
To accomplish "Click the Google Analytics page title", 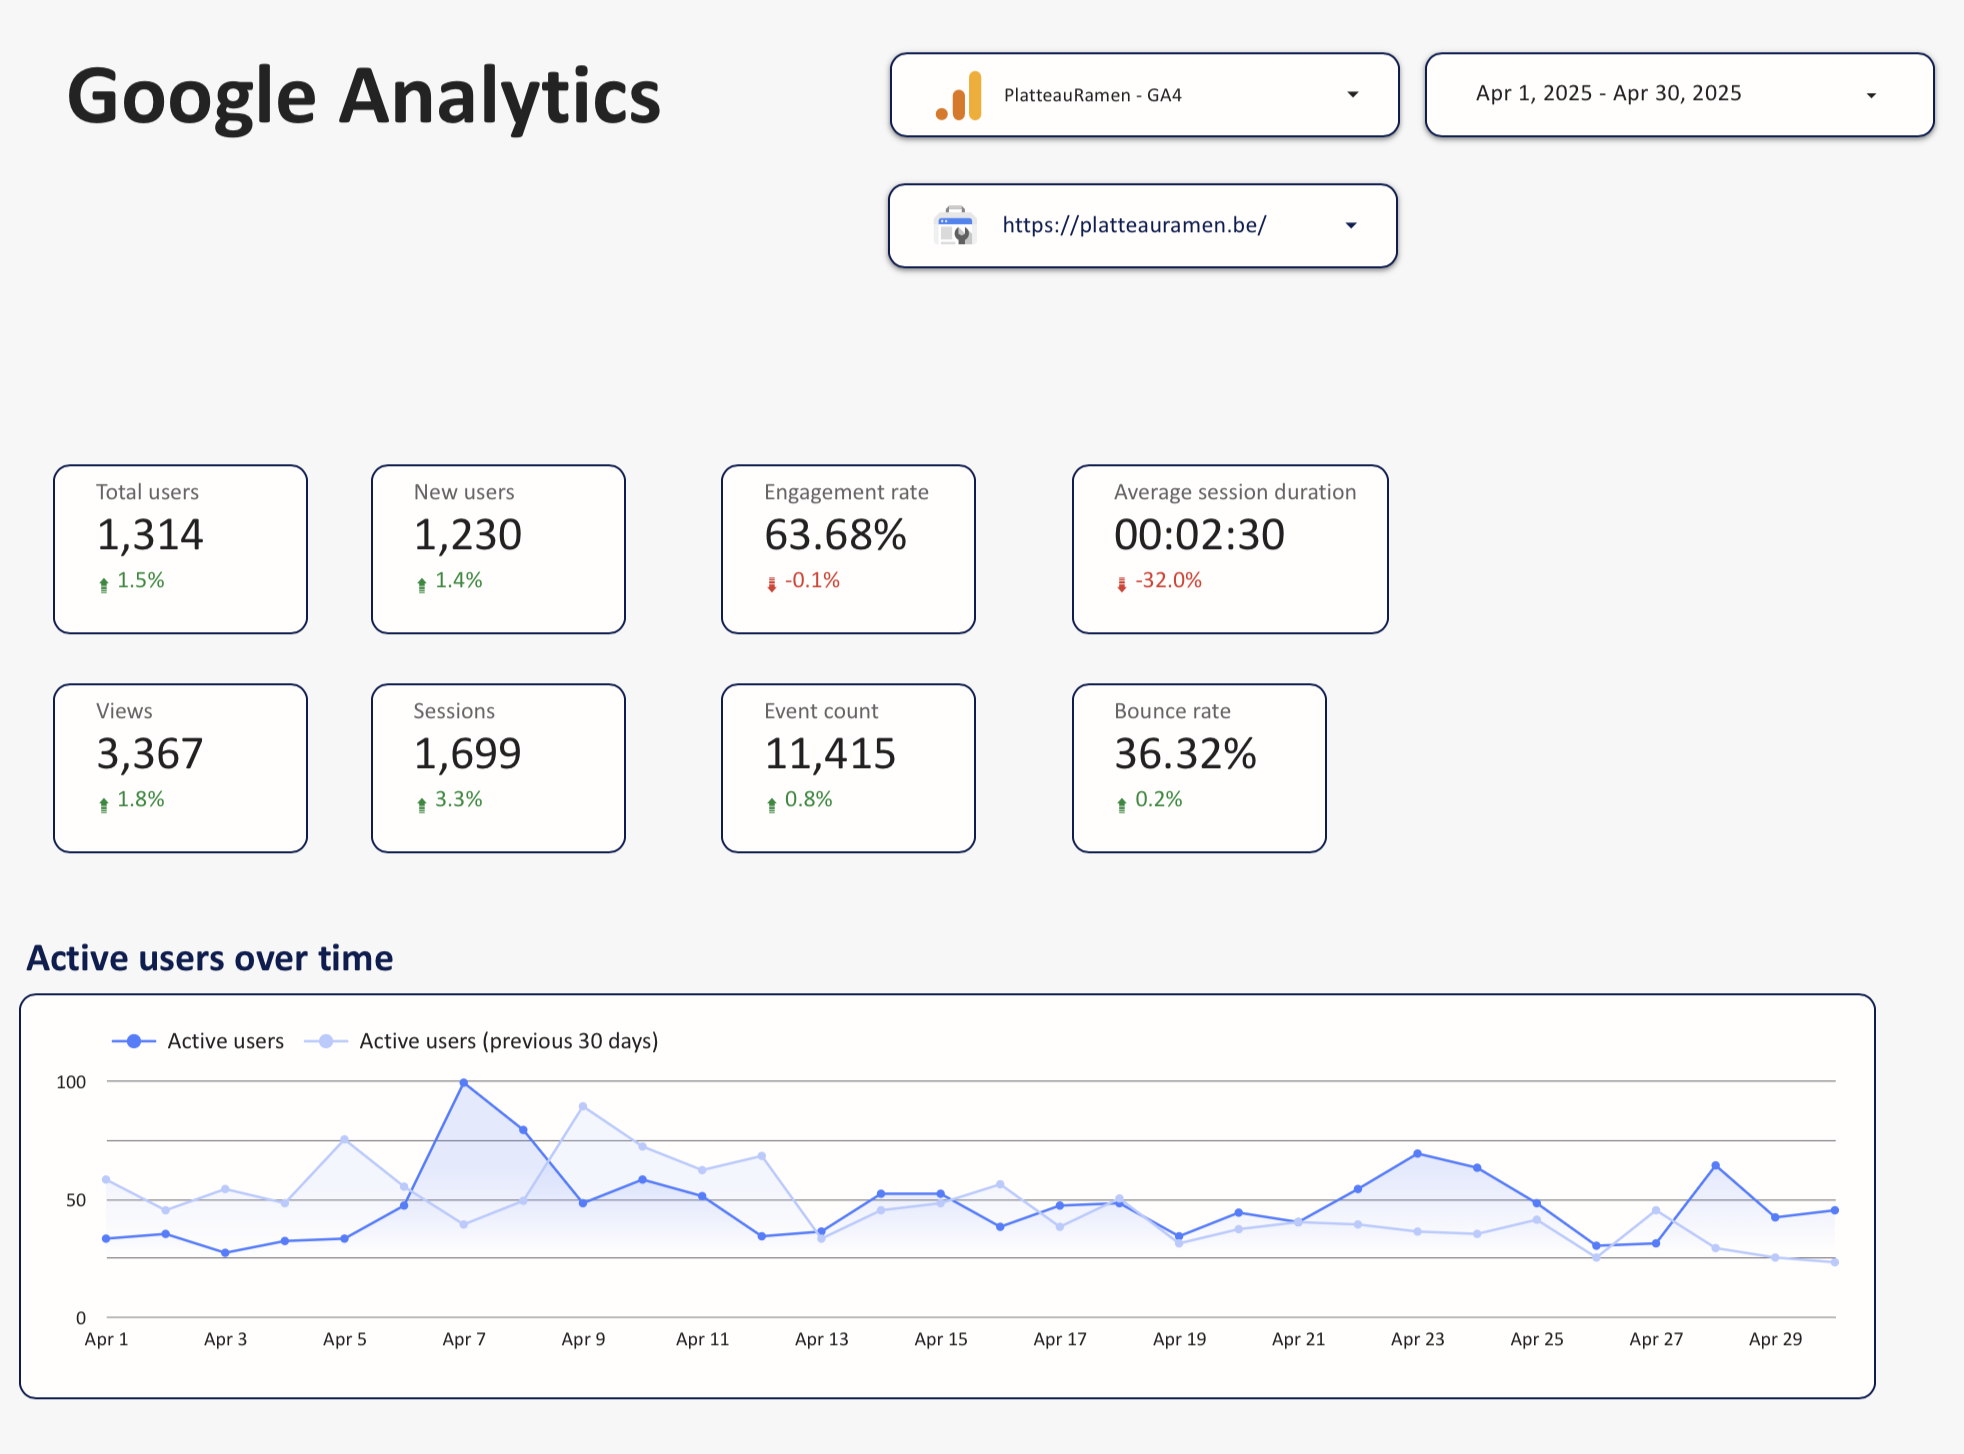I will [364, 96].
